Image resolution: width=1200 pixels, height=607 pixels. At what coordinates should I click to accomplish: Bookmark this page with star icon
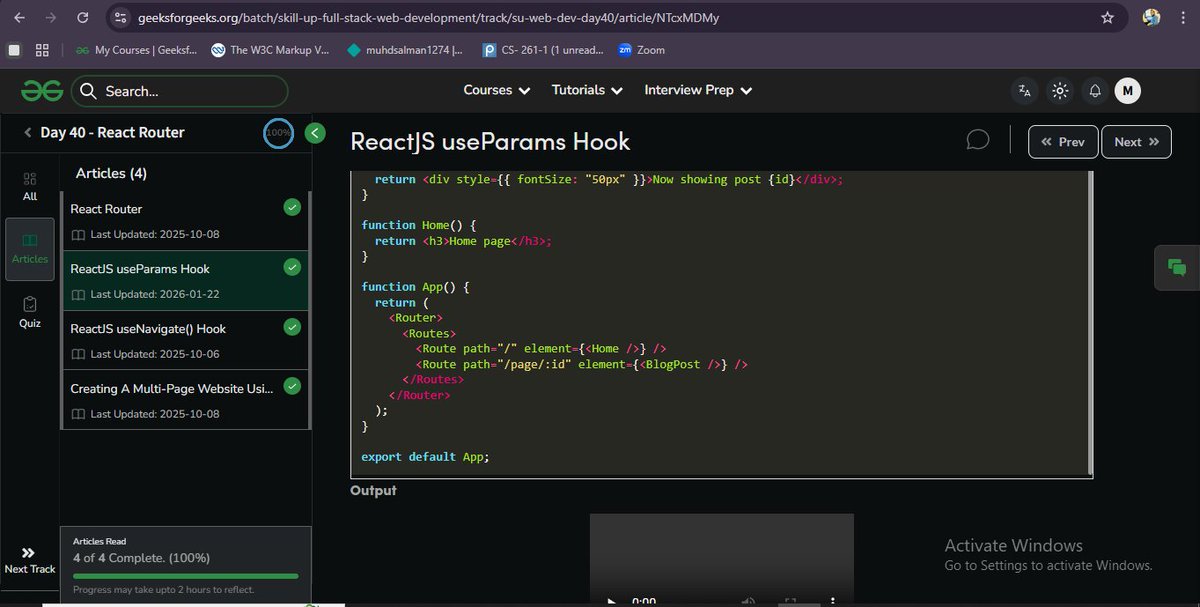[1107, 17]
